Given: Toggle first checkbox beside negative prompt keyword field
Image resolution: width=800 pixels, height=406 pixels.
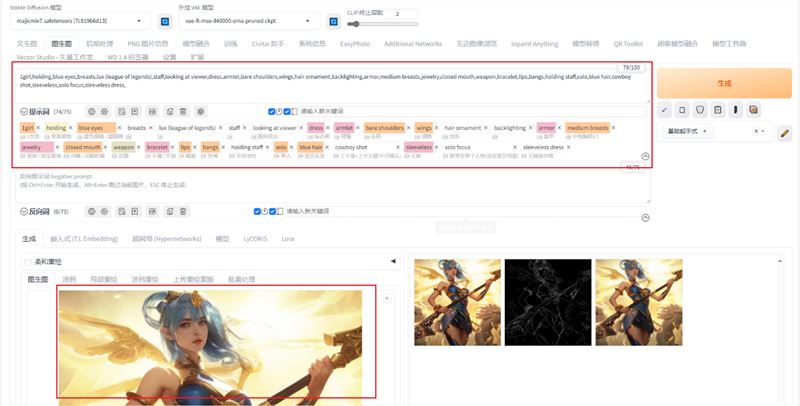Looking at the screenshot, I should (x=257, y=211).
